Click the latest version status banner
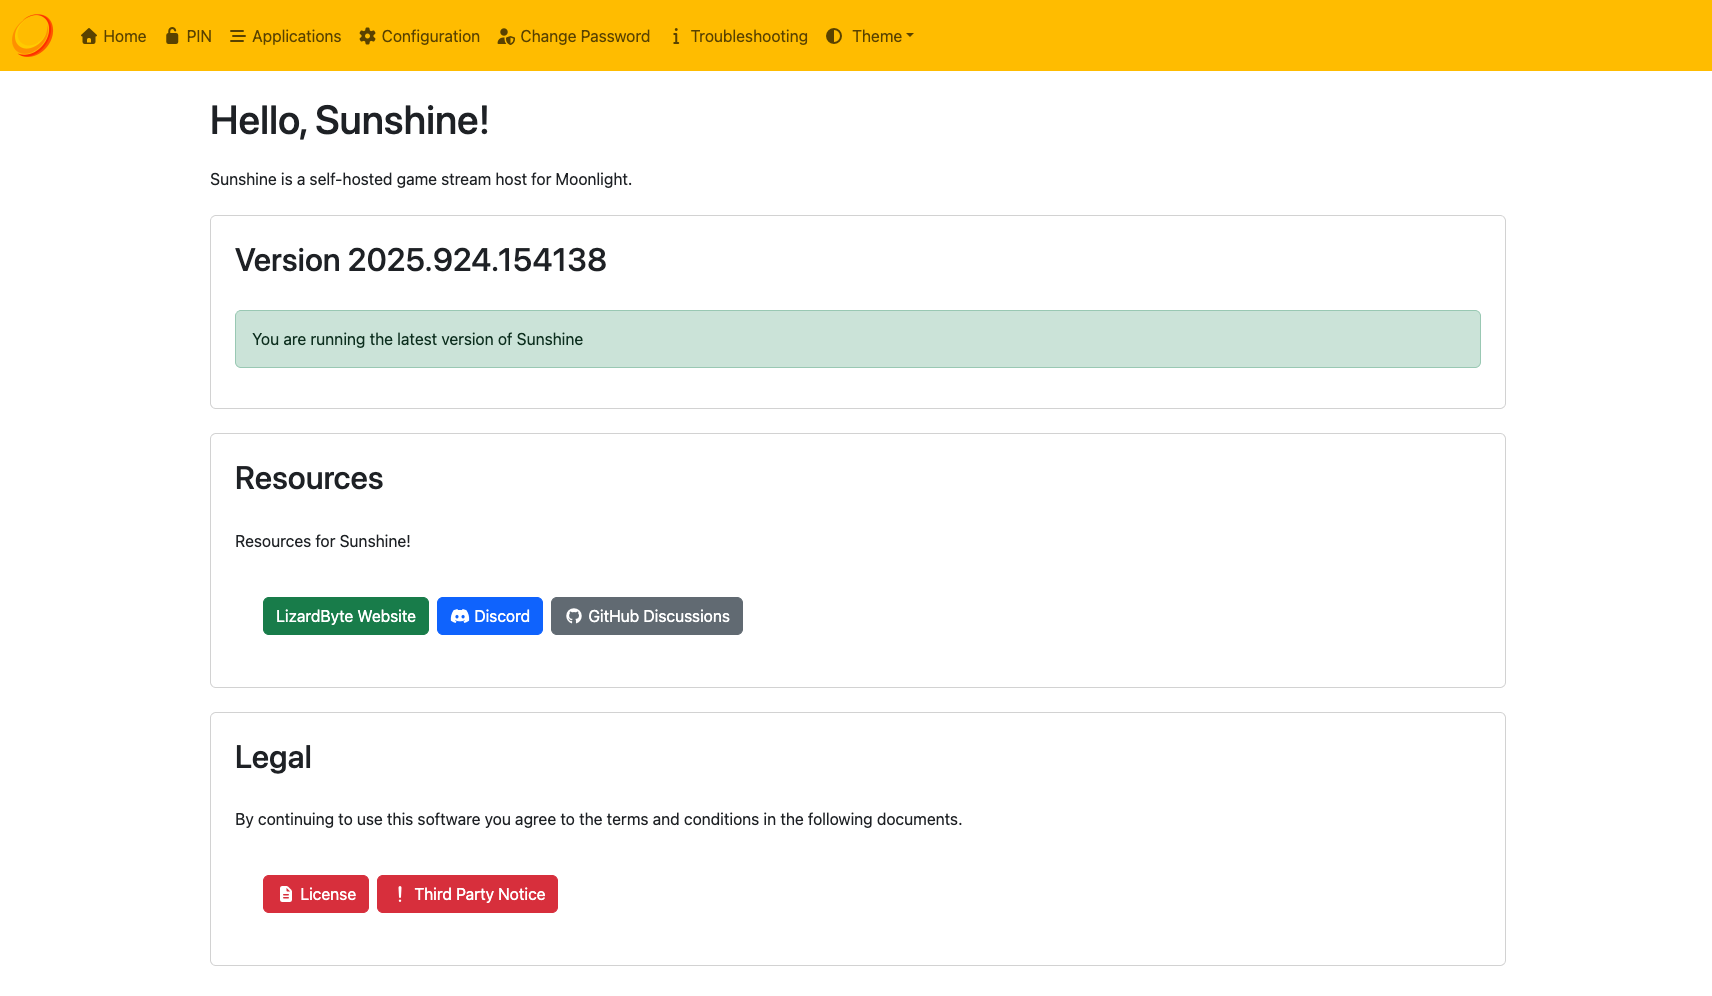The width and height of the screenshot is (1712, 996). [857, 339]
